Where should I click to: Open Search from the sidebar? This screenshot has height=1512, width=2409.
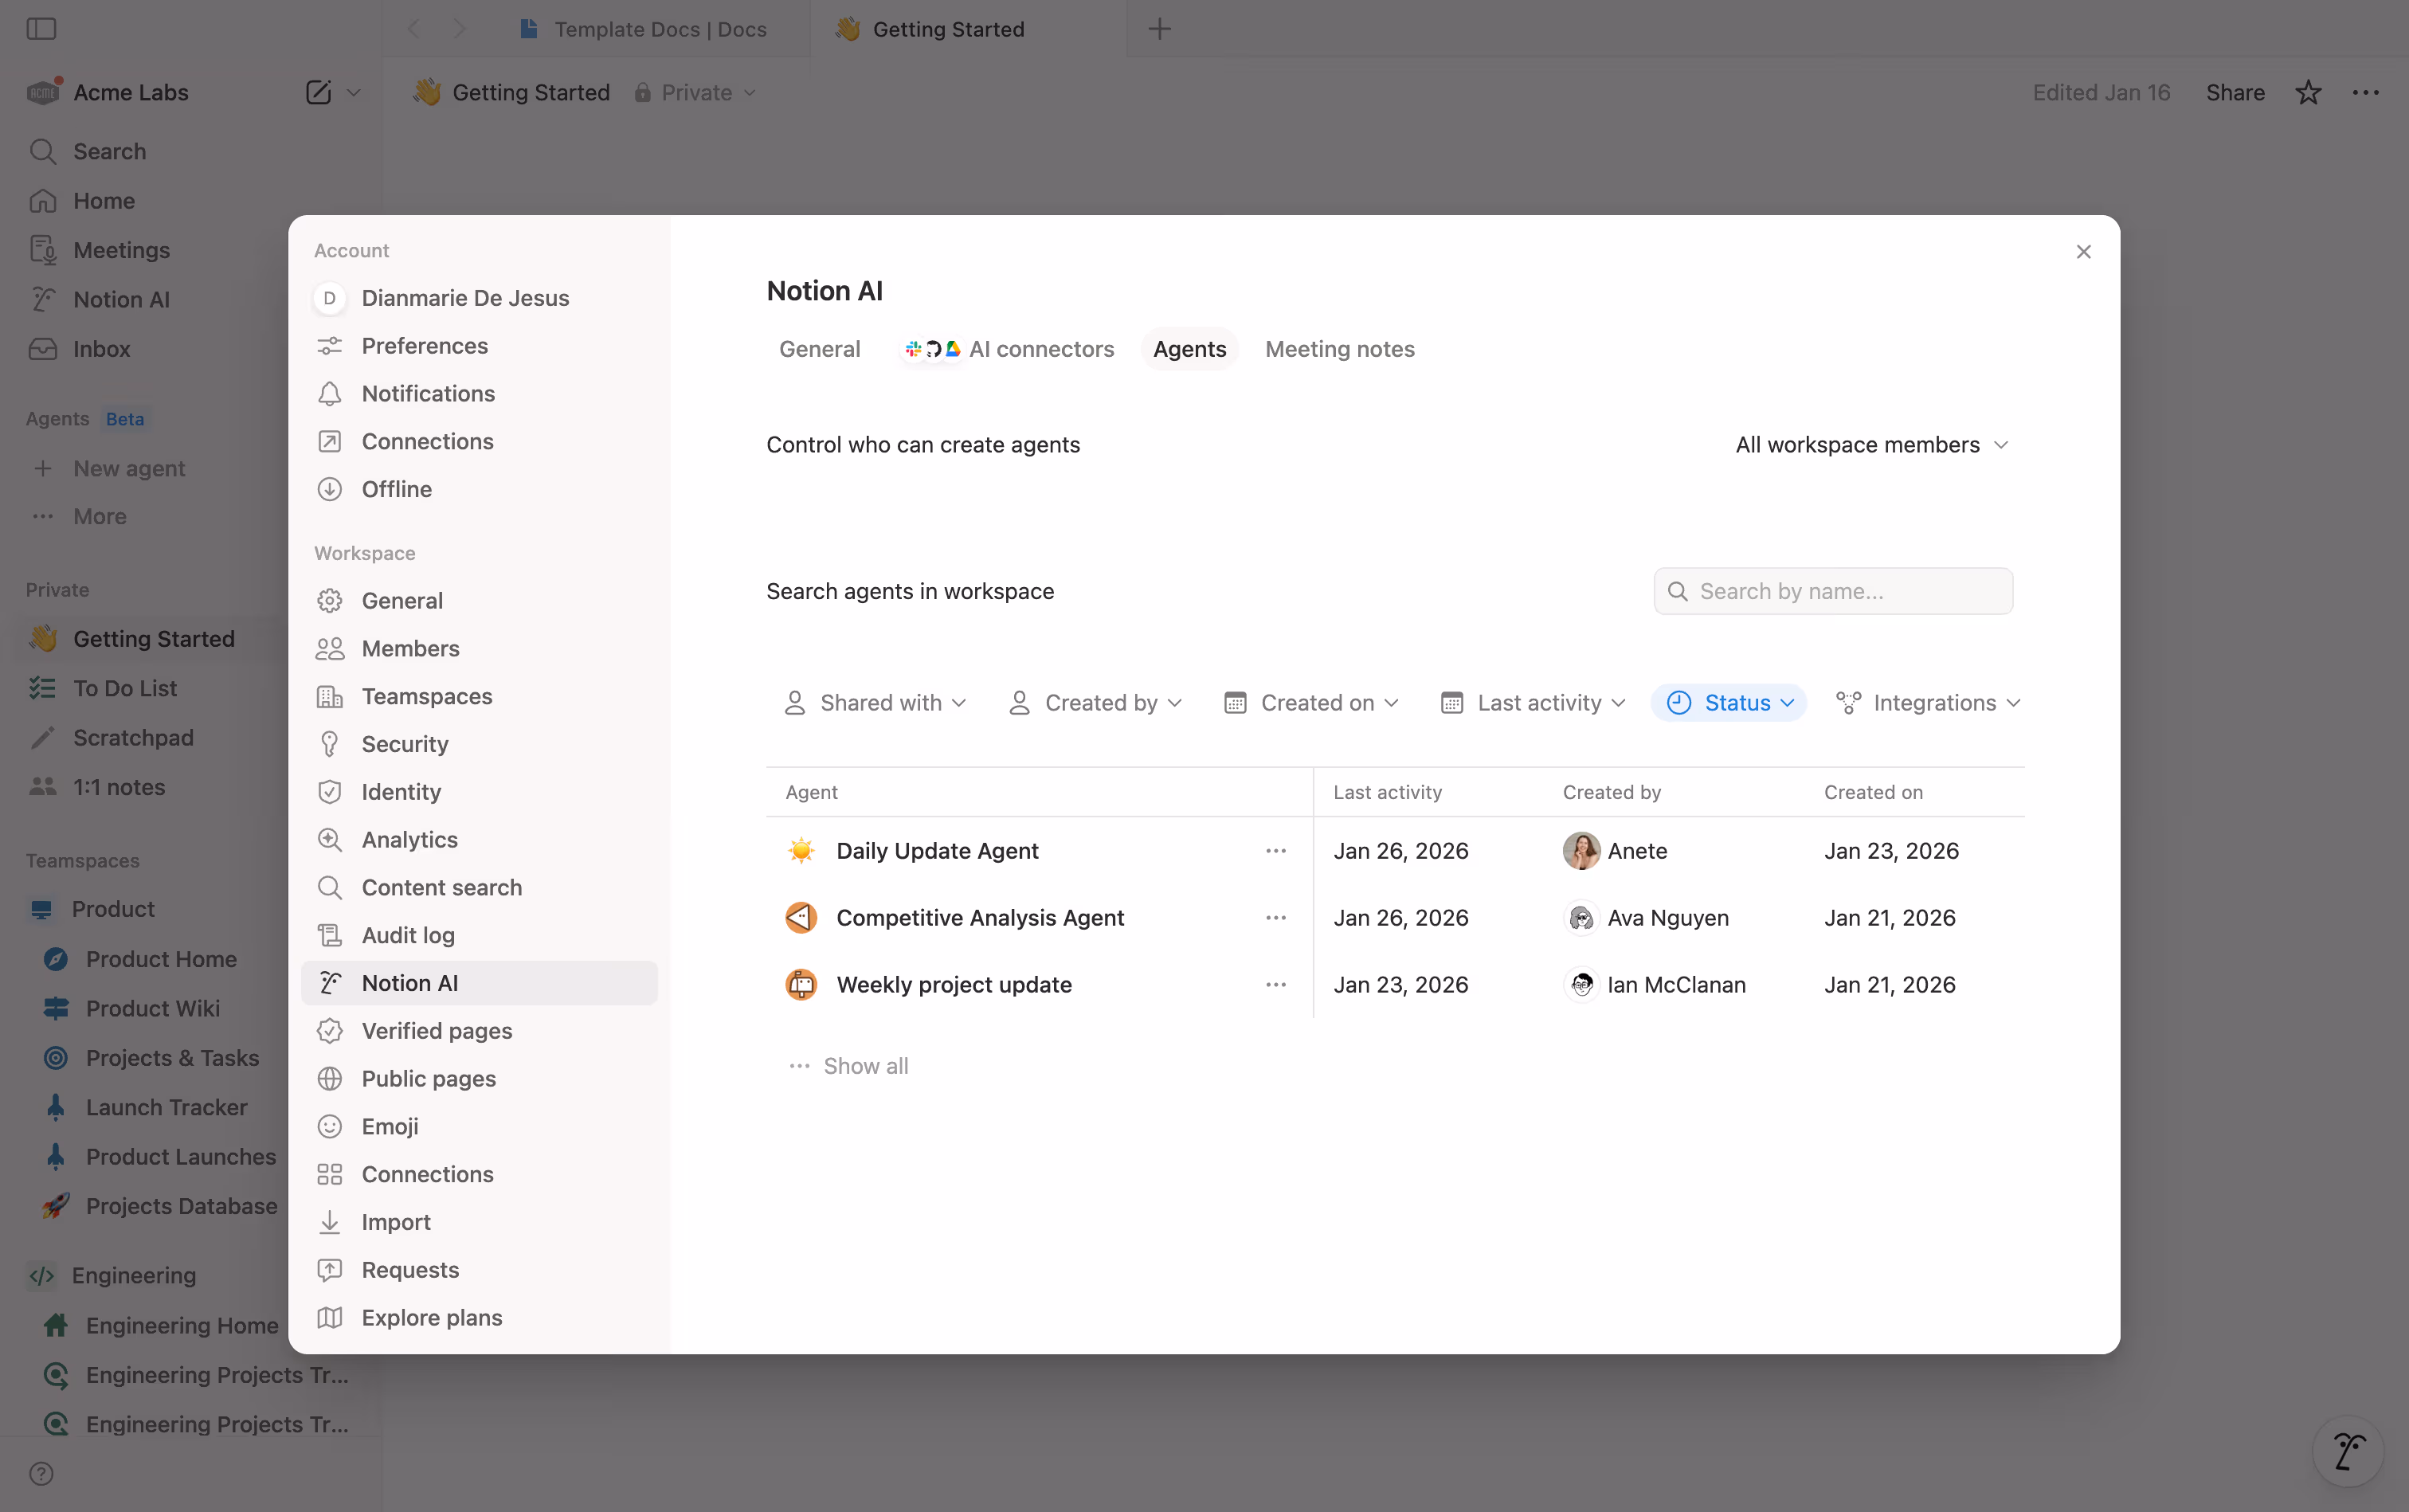coord(108,152)
